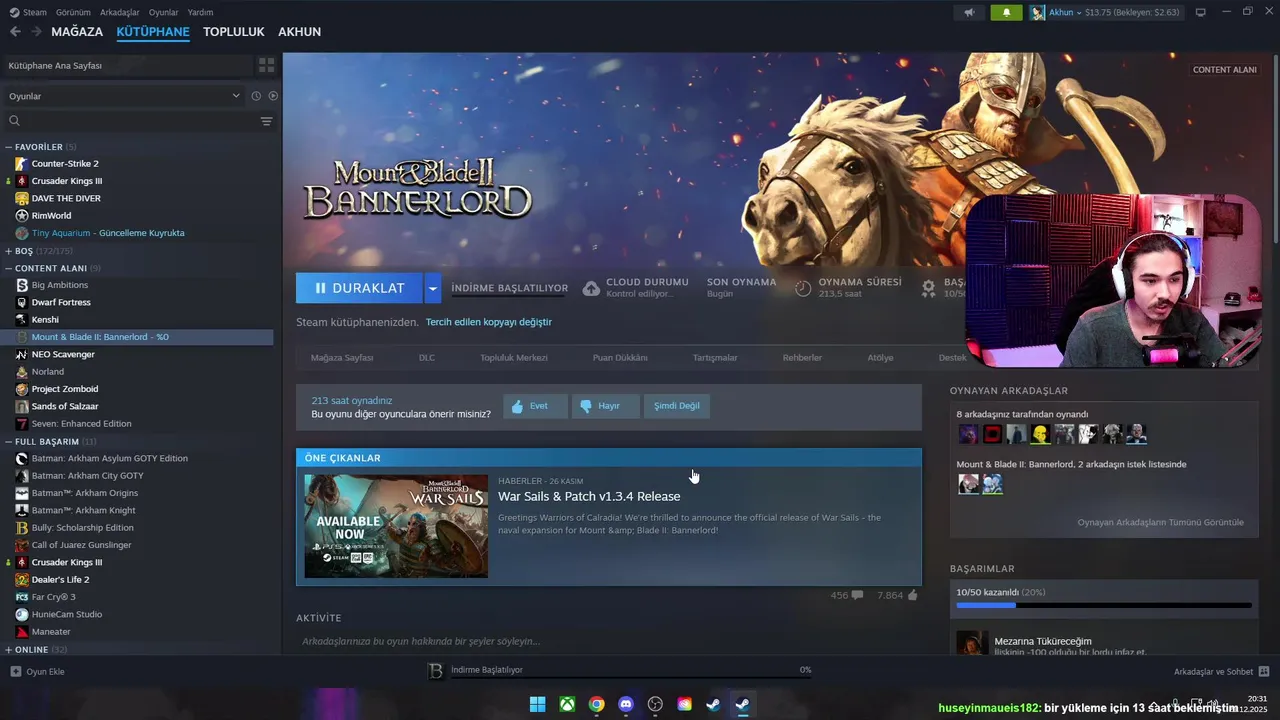
Task: Open Windows Start menu
Action: point(537,704)
